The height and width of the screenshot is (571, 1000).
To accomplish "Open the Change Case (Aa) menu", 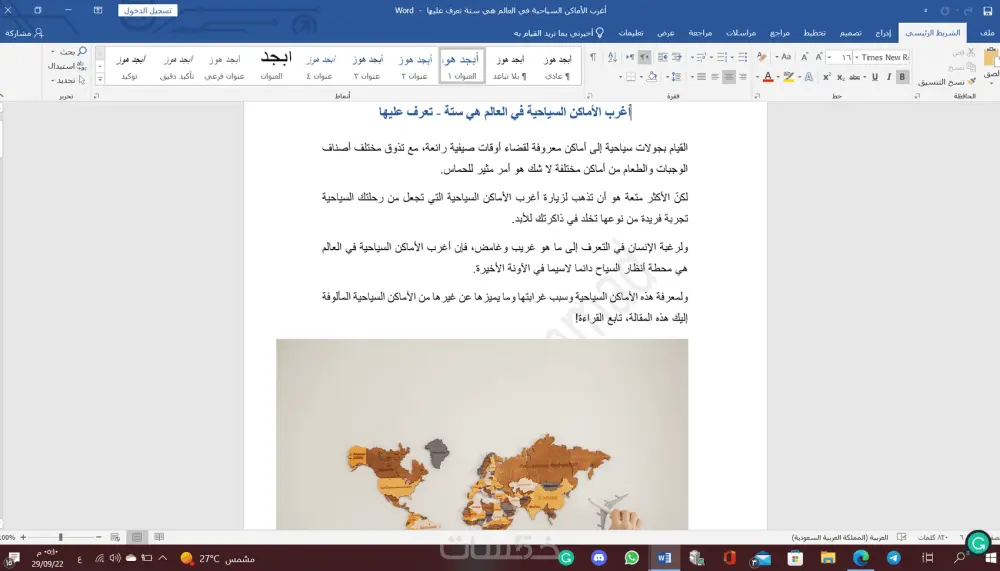I will pos(784,57).
